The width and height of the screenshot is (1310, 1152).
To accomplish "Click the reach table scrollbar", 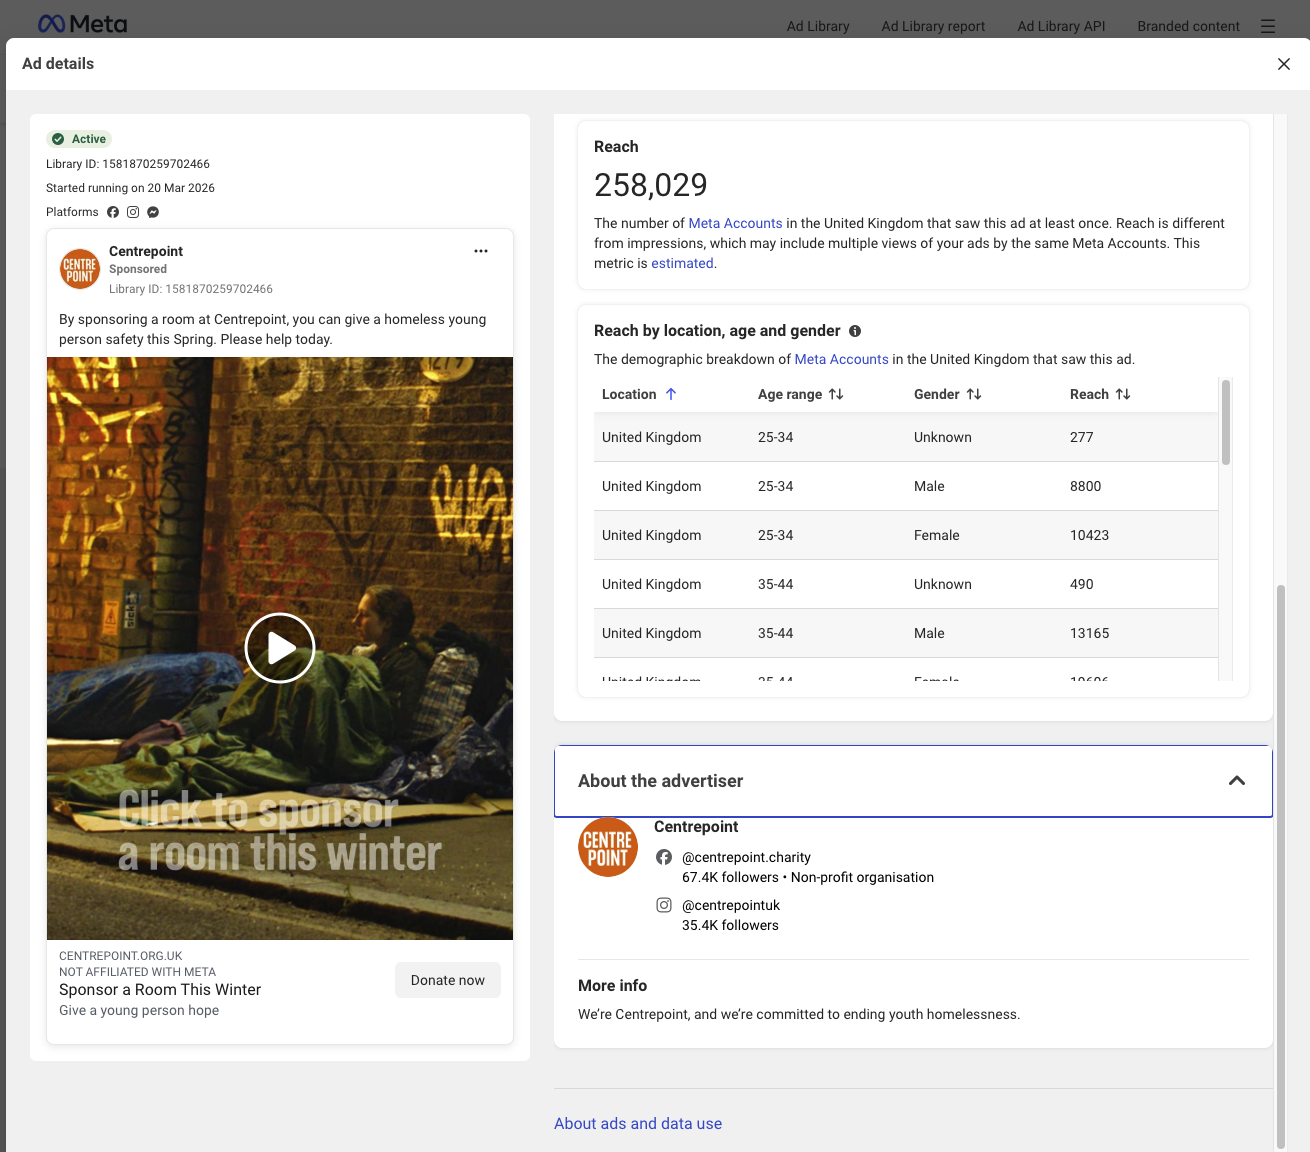I will 1226,422.
